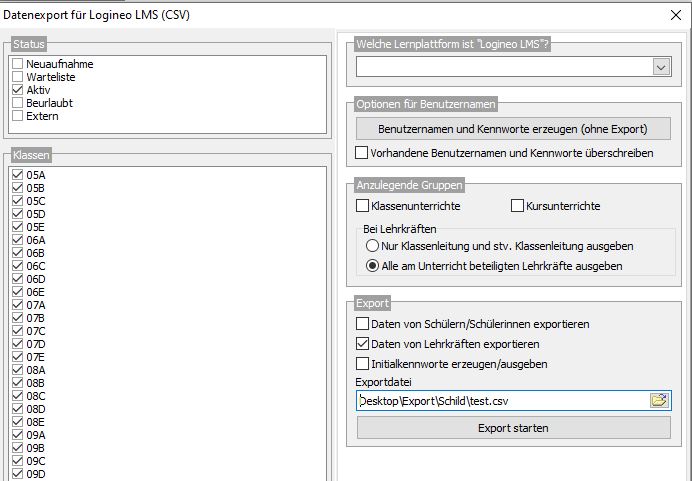This screenshot has height=481, width=692.
Task: Enable the Warteliste status checkbox
Action: 17,77
